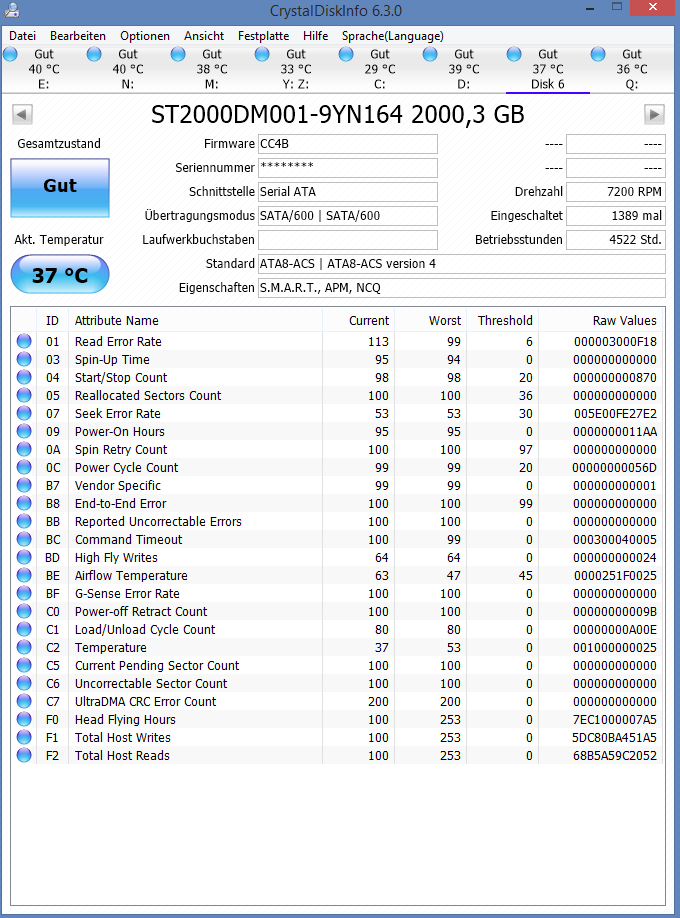Click the Firmware field CC4B
The image size is (680, 918).
[x=348, y=144]
